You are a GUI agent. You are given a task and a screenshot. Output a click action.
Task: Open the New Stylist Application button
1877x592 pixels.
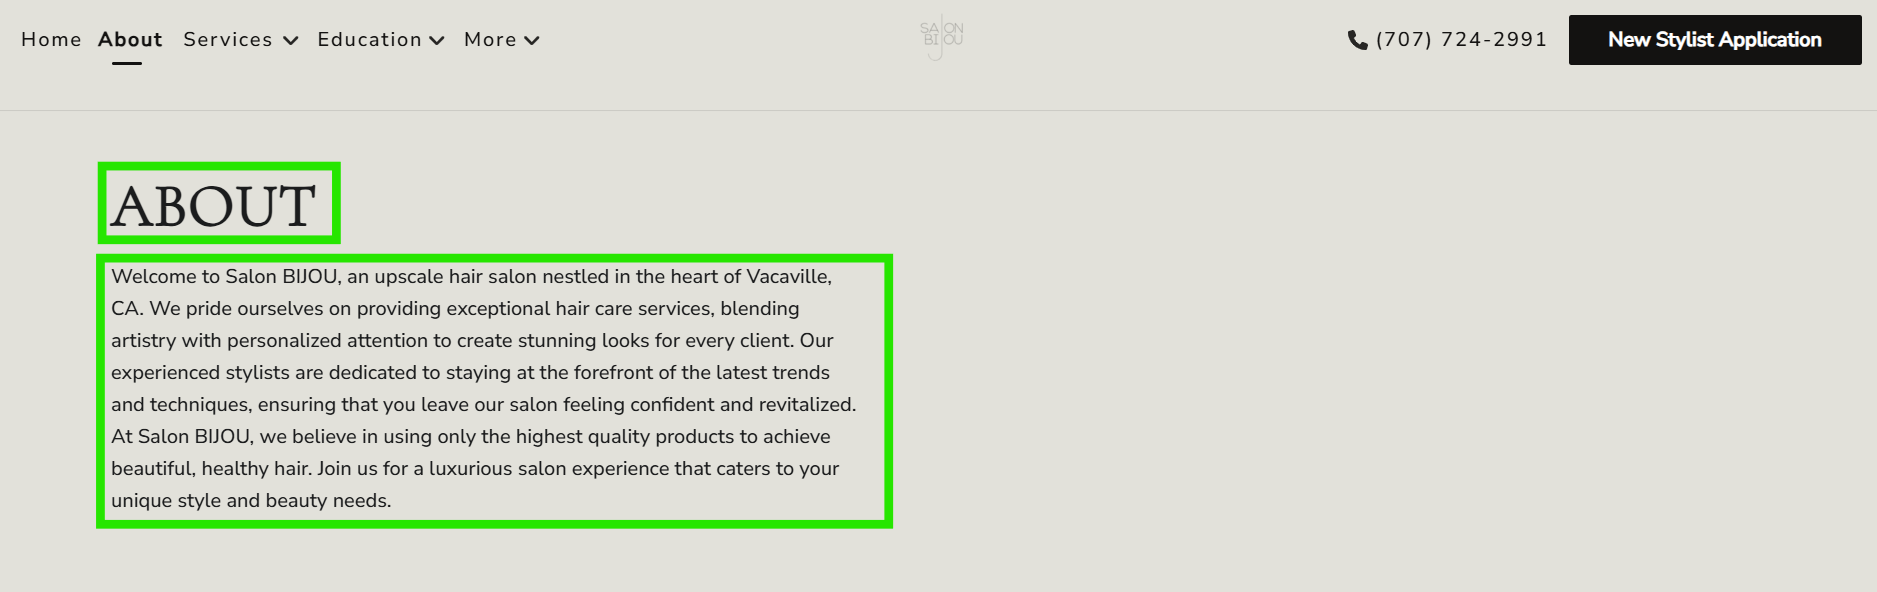1714,40
